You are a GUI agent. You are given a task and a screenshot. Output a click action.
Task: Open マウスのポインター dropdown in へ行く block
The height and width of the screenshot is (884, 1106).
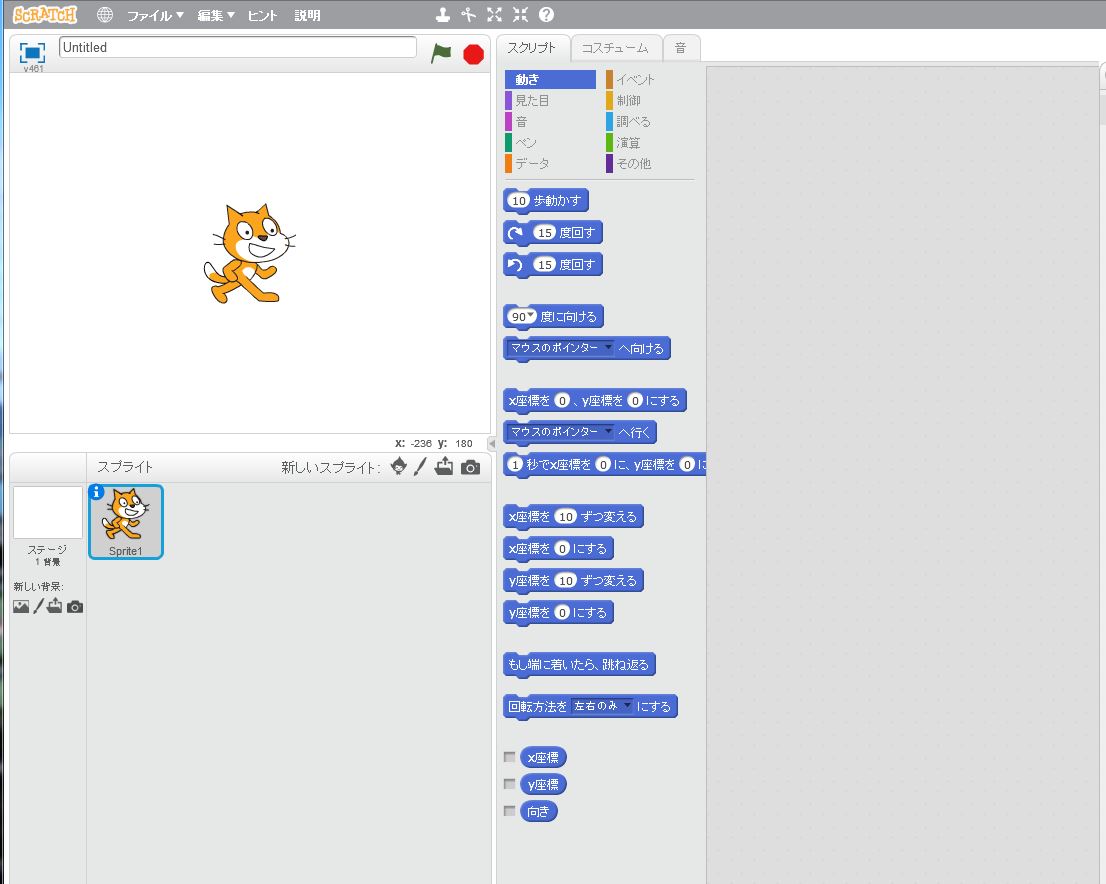pyautogui.click(x=608, y=432)
